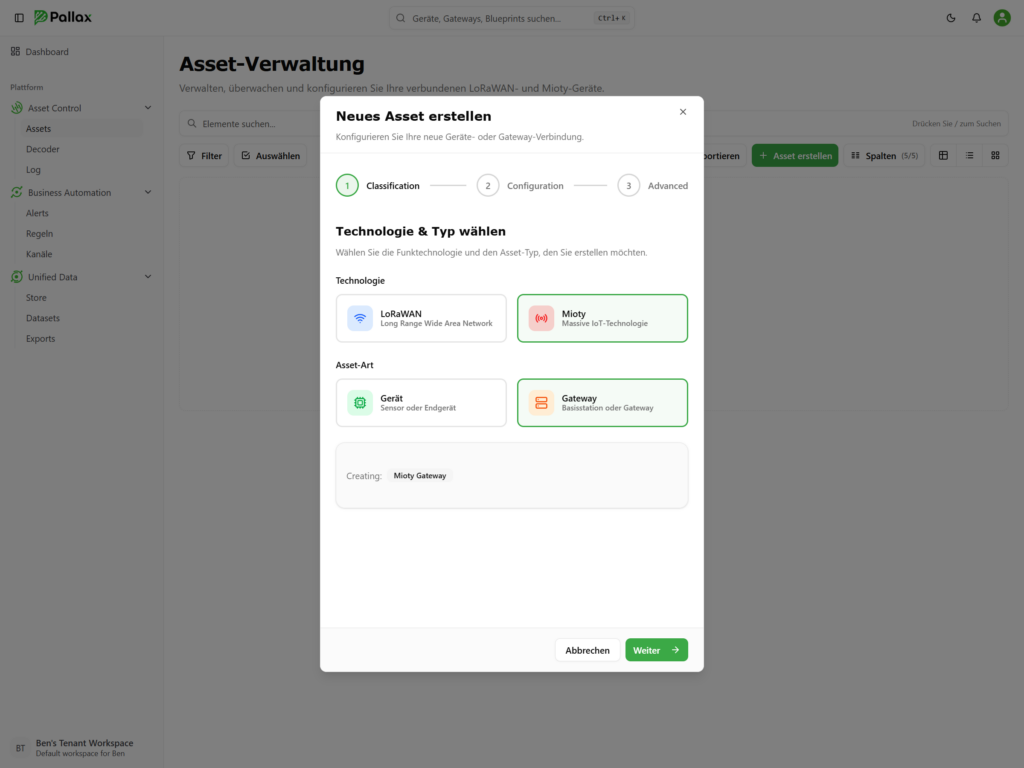Open notifications bell icon
The image size is (1024, 768).
(x=976, y=18)
